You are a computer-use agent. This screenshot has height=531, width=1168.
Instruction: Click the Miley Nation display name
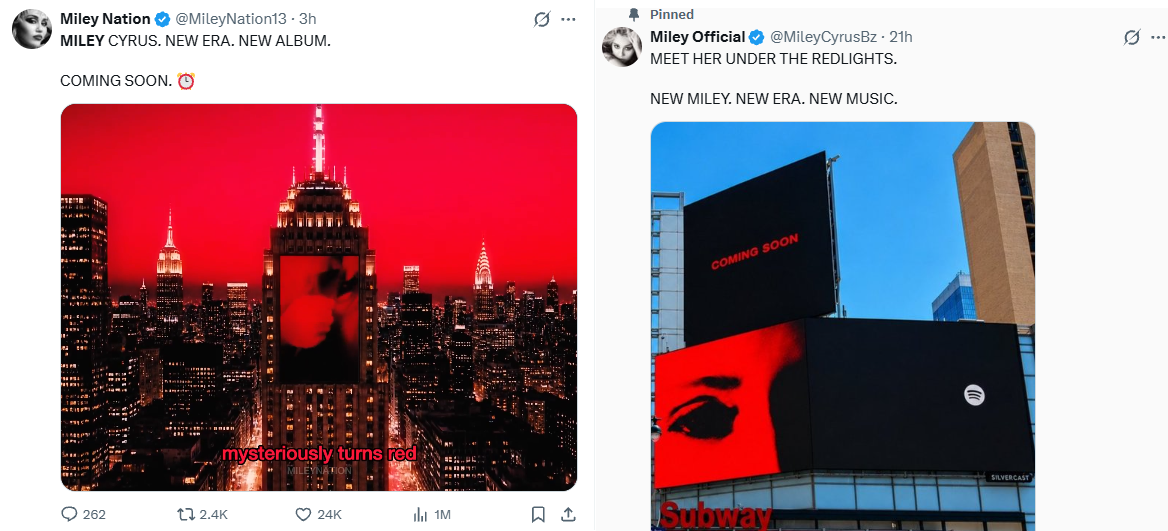[105, 19]
